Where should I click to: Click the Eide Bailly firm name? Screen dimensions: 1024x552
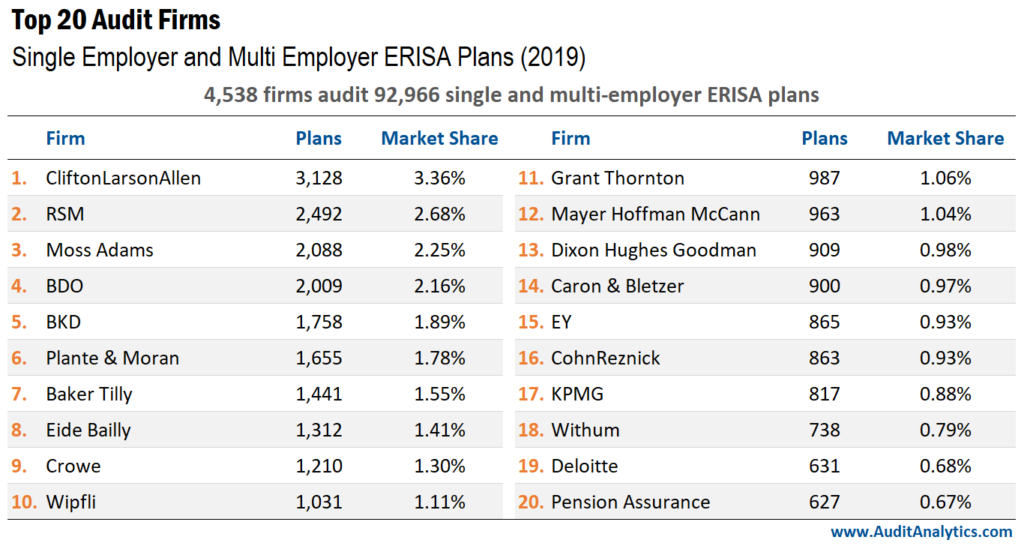(88, 430)
